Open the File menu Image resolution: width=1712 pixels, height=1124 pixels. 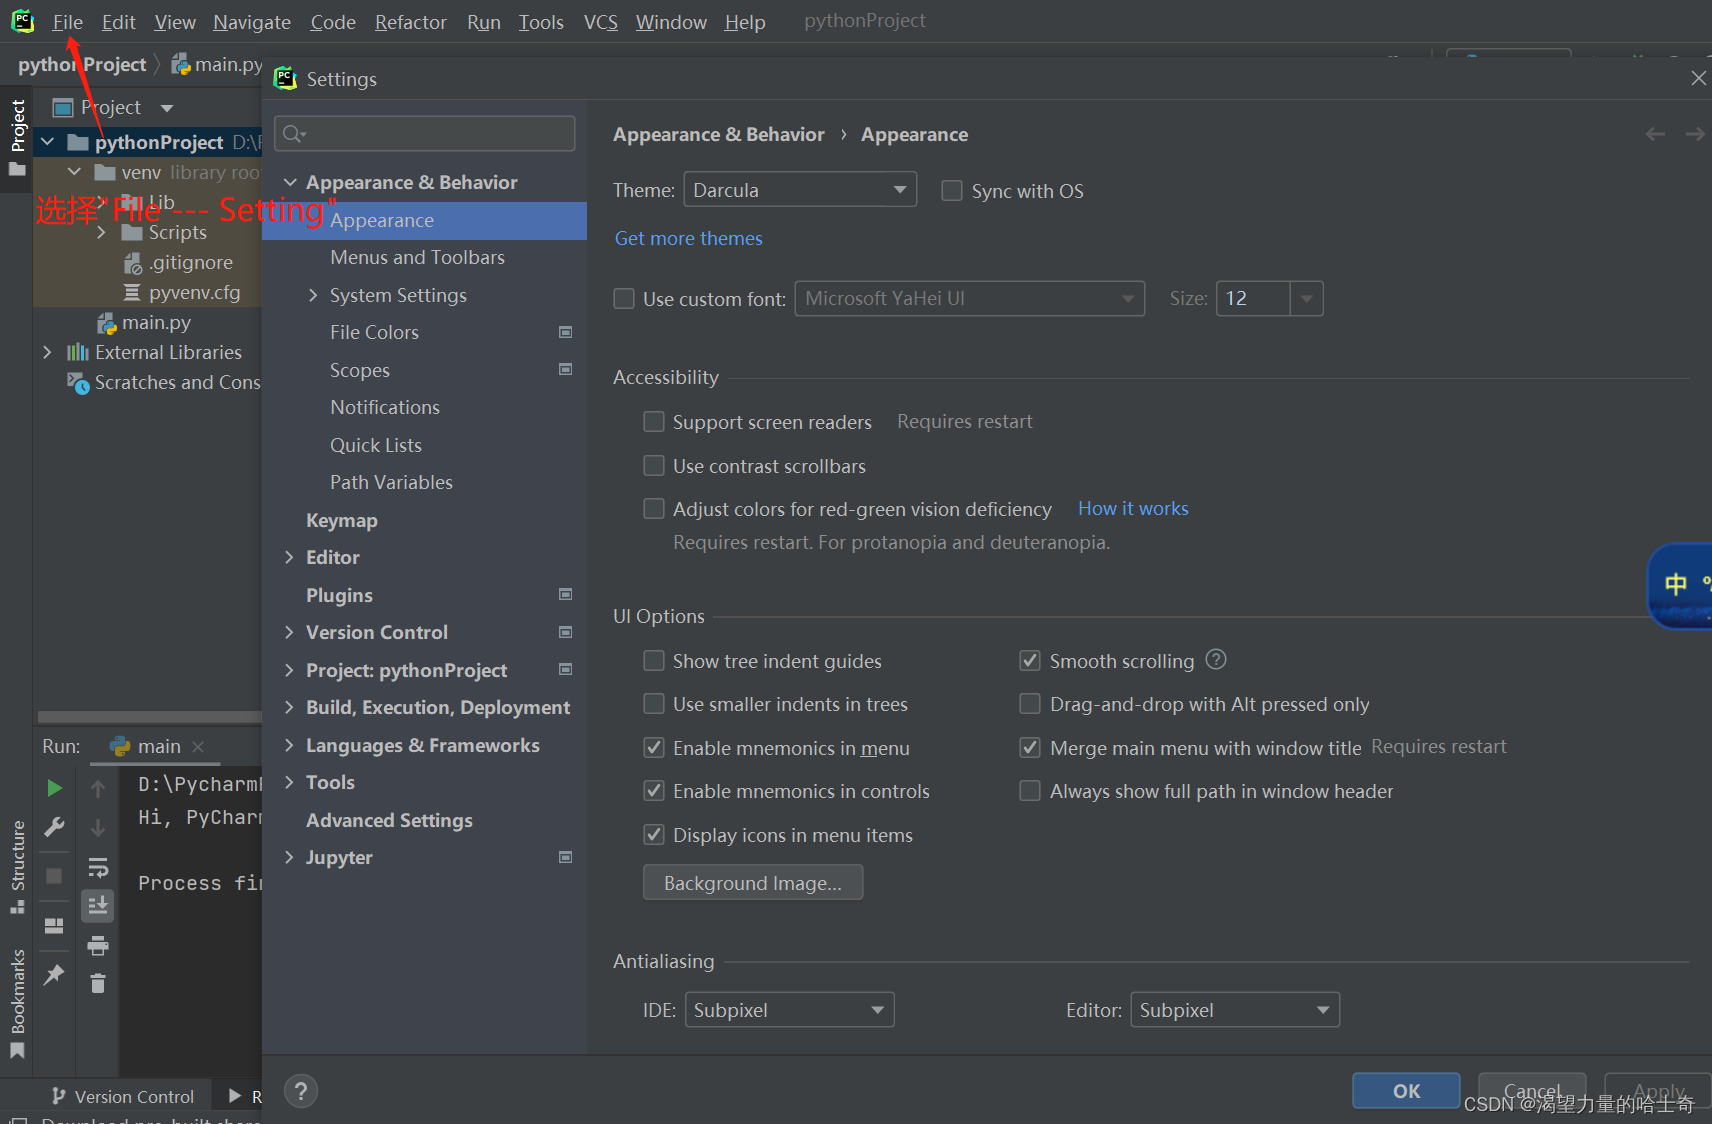coord(67,22)
